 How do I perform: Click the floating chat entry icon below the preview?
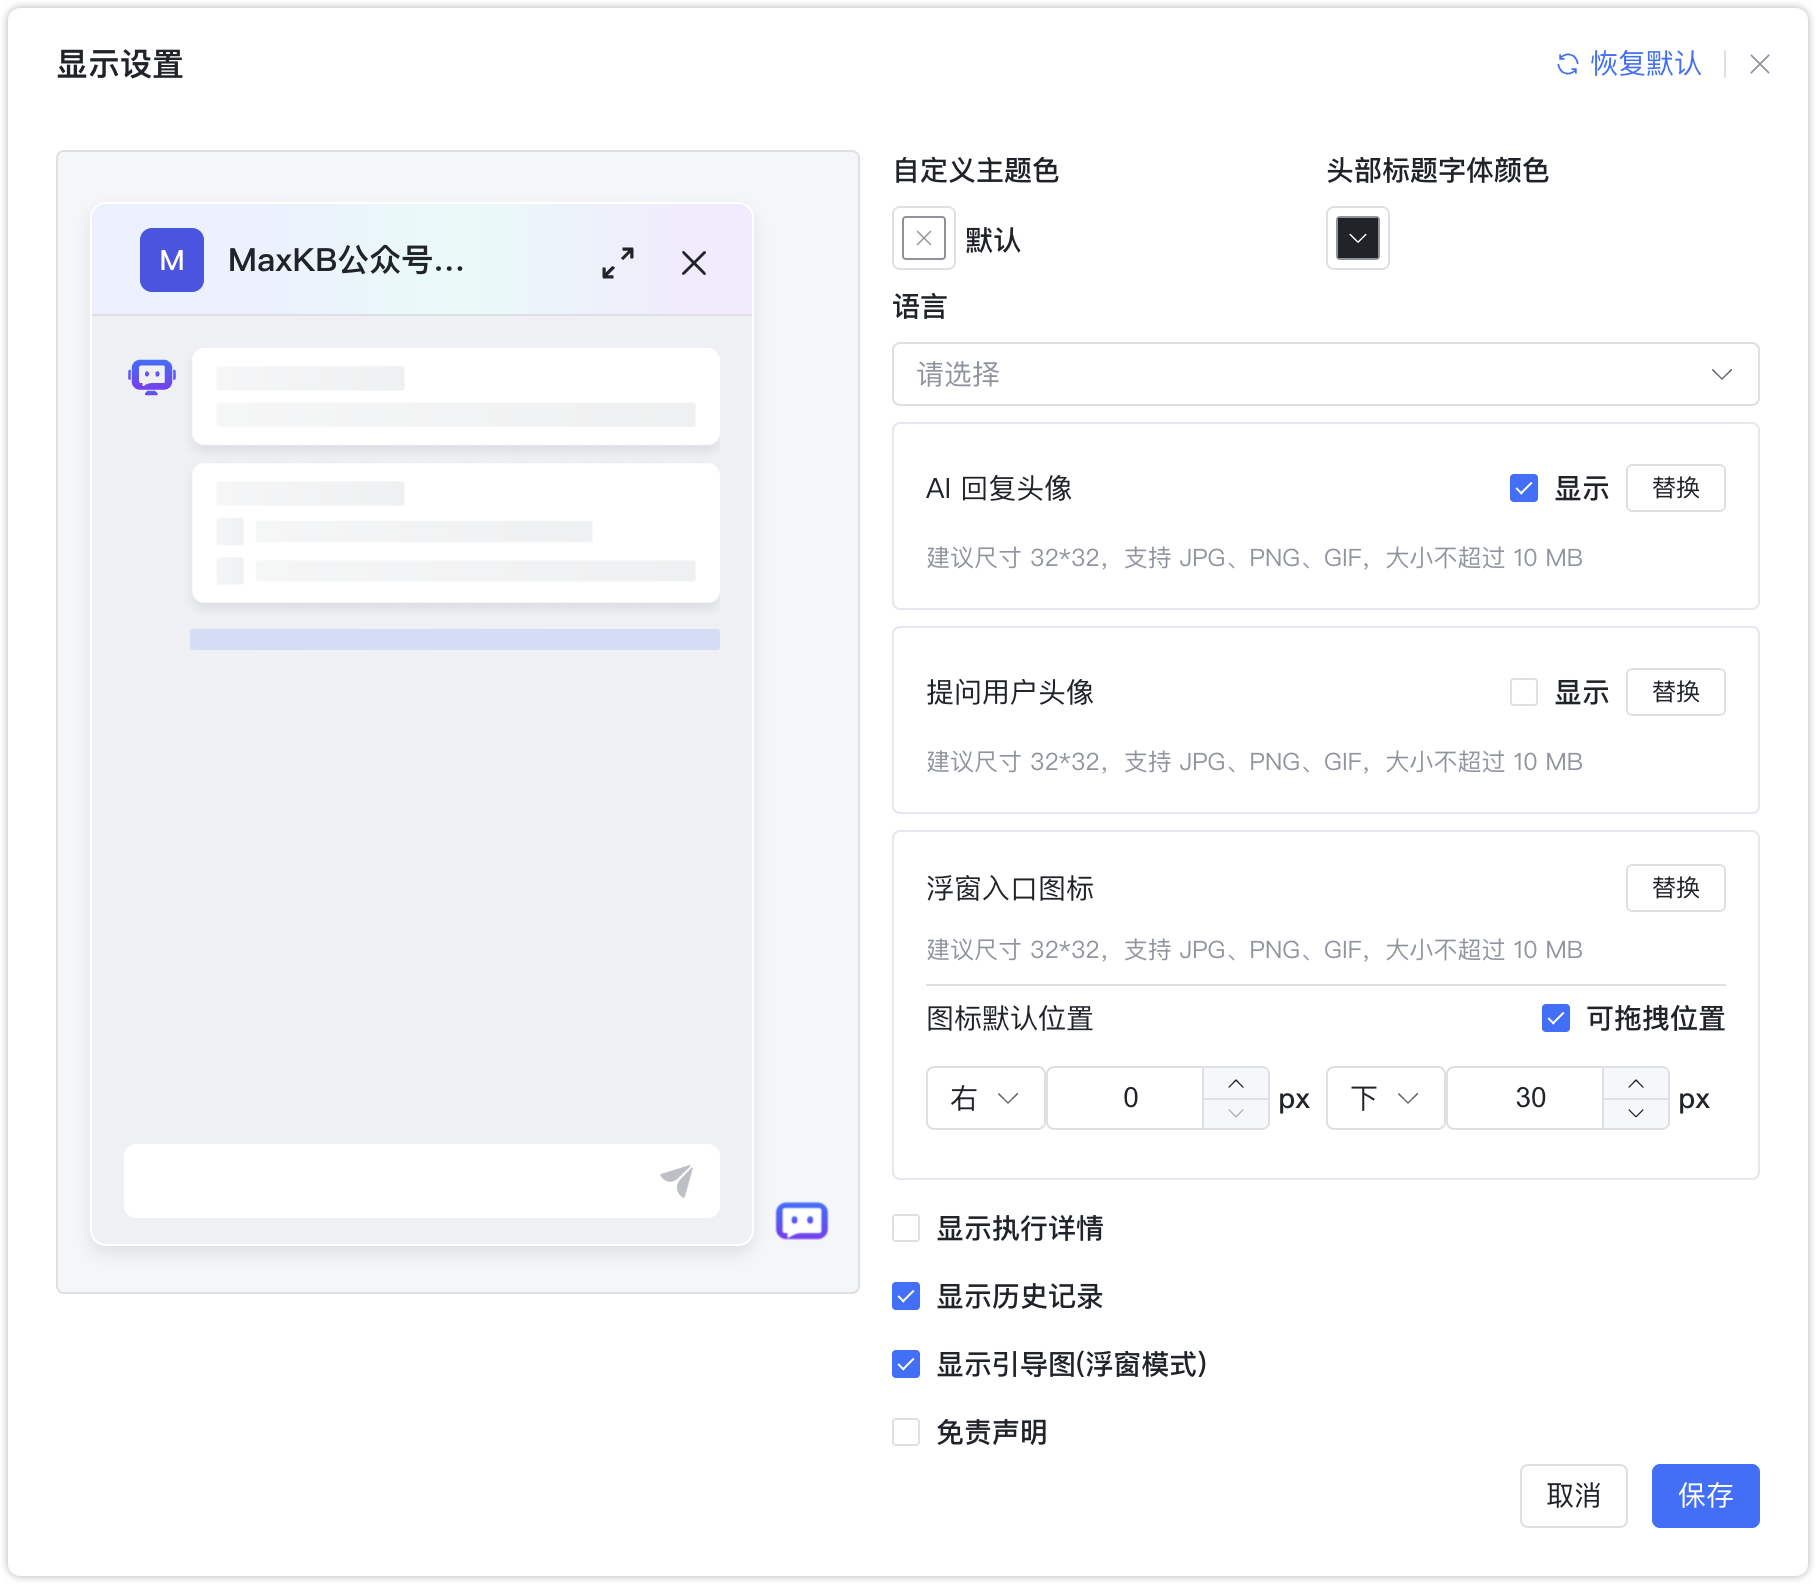pyautogui.click(x=803, y=1221)
